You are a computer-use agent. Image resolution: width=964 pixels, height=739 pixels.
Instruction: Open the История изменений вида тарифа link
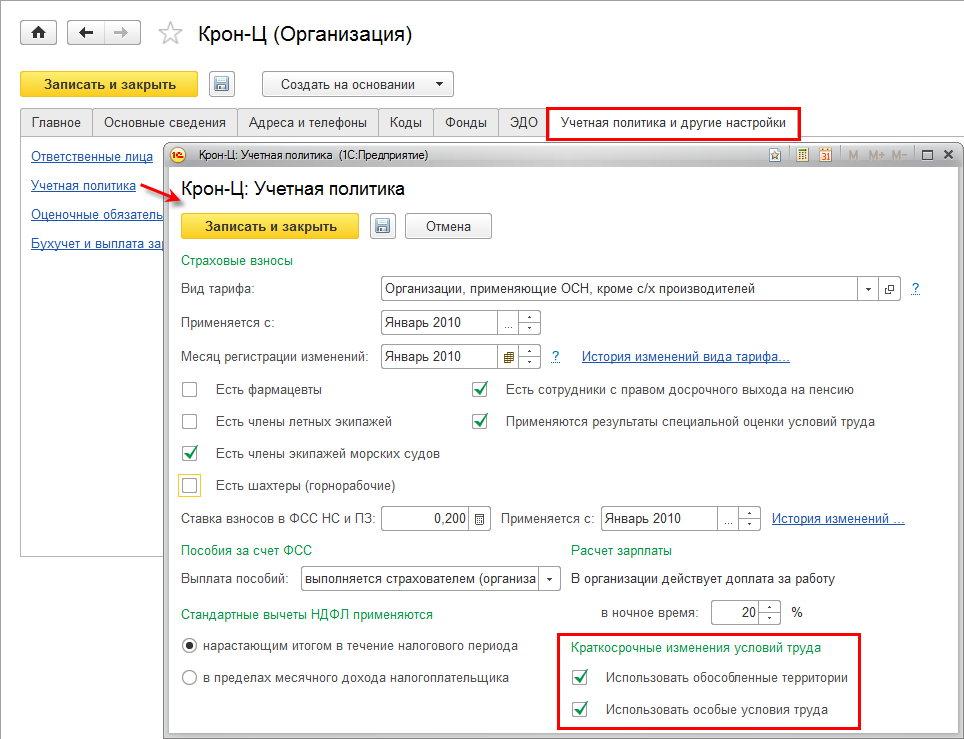[686, 356]
